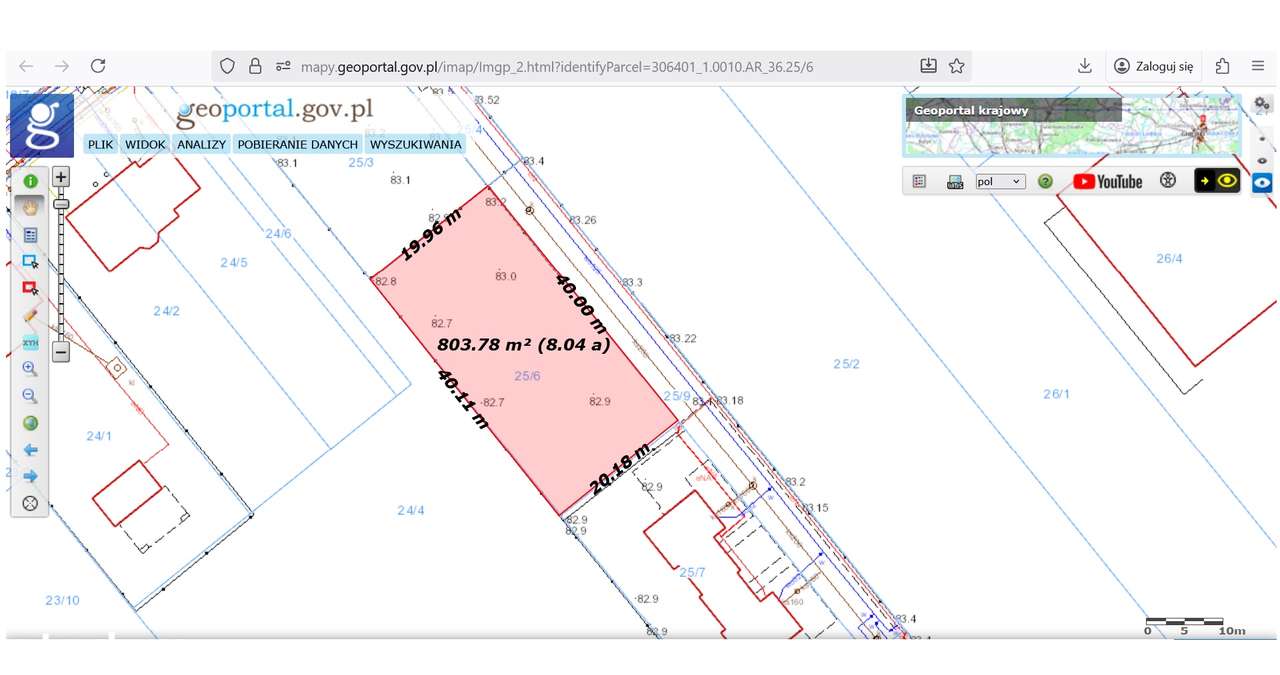Click parcel label 26/1
The height and width of the screenshot is (675, 1280).
(x=1057, y=394)
